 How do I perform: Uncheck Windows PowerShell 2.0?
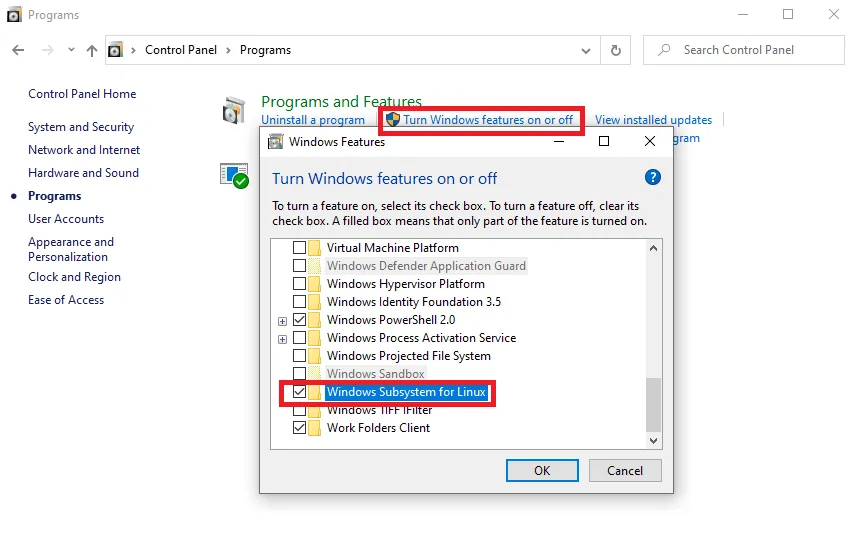click(x=299, y=320)
